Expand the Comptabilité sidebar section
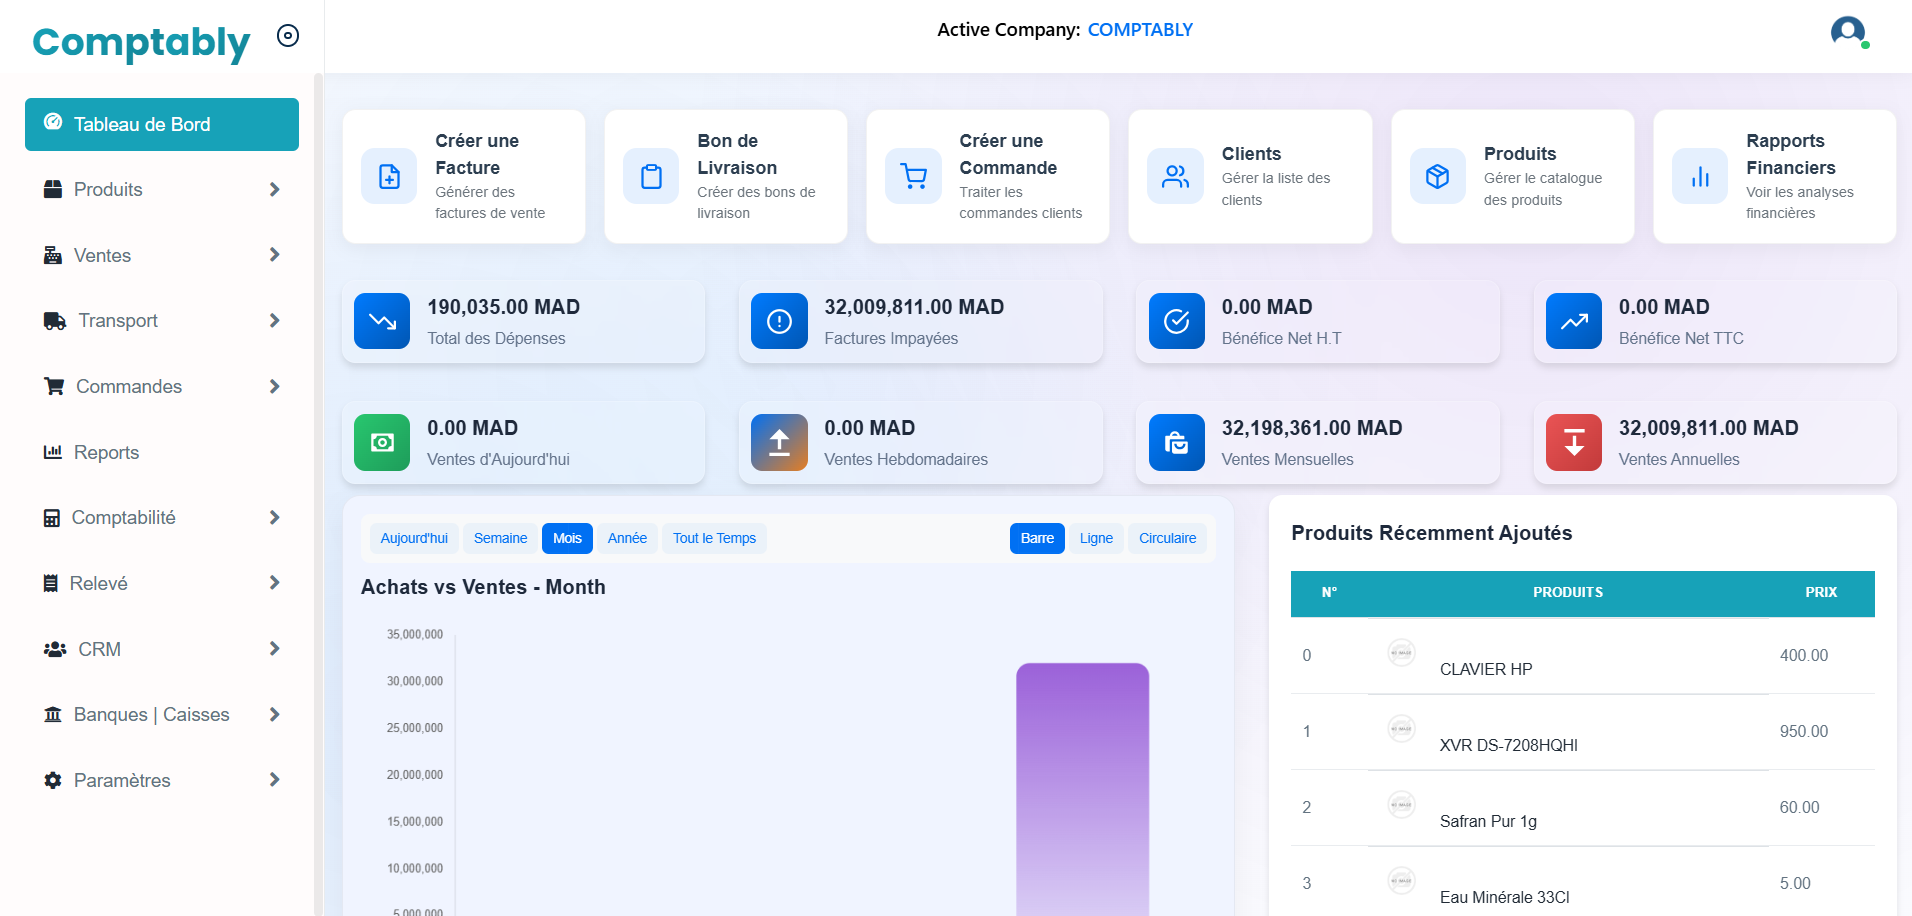The width and height of the screenshot is (1912, 916). click(162, 518)
